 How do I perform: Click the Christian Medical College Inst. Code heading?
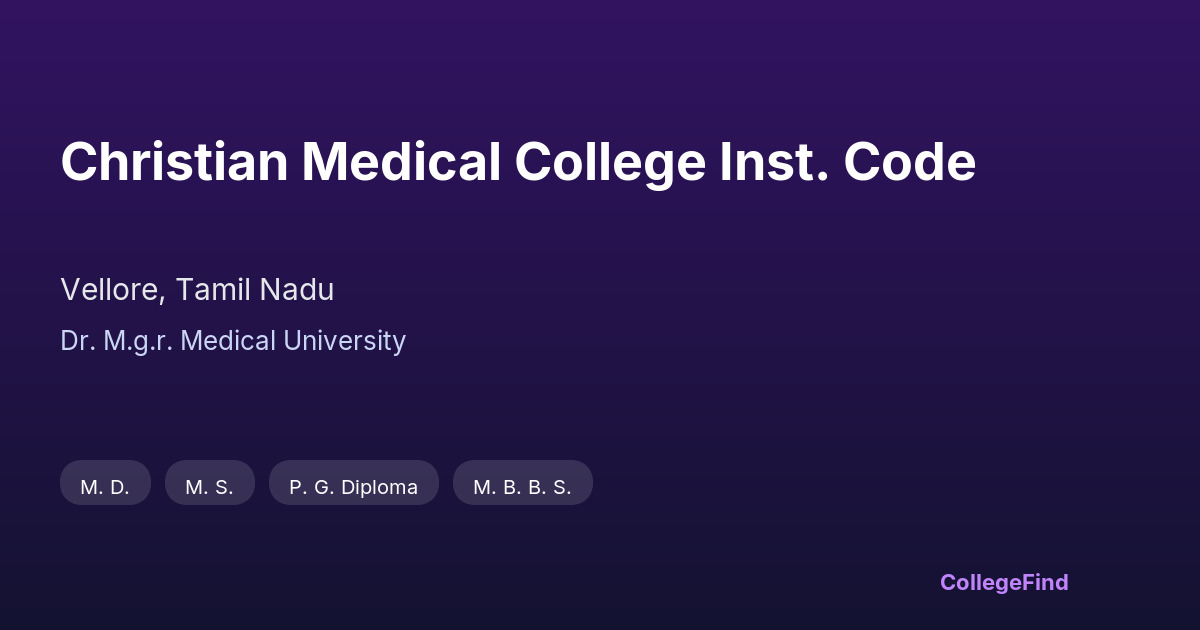[518, 162]
